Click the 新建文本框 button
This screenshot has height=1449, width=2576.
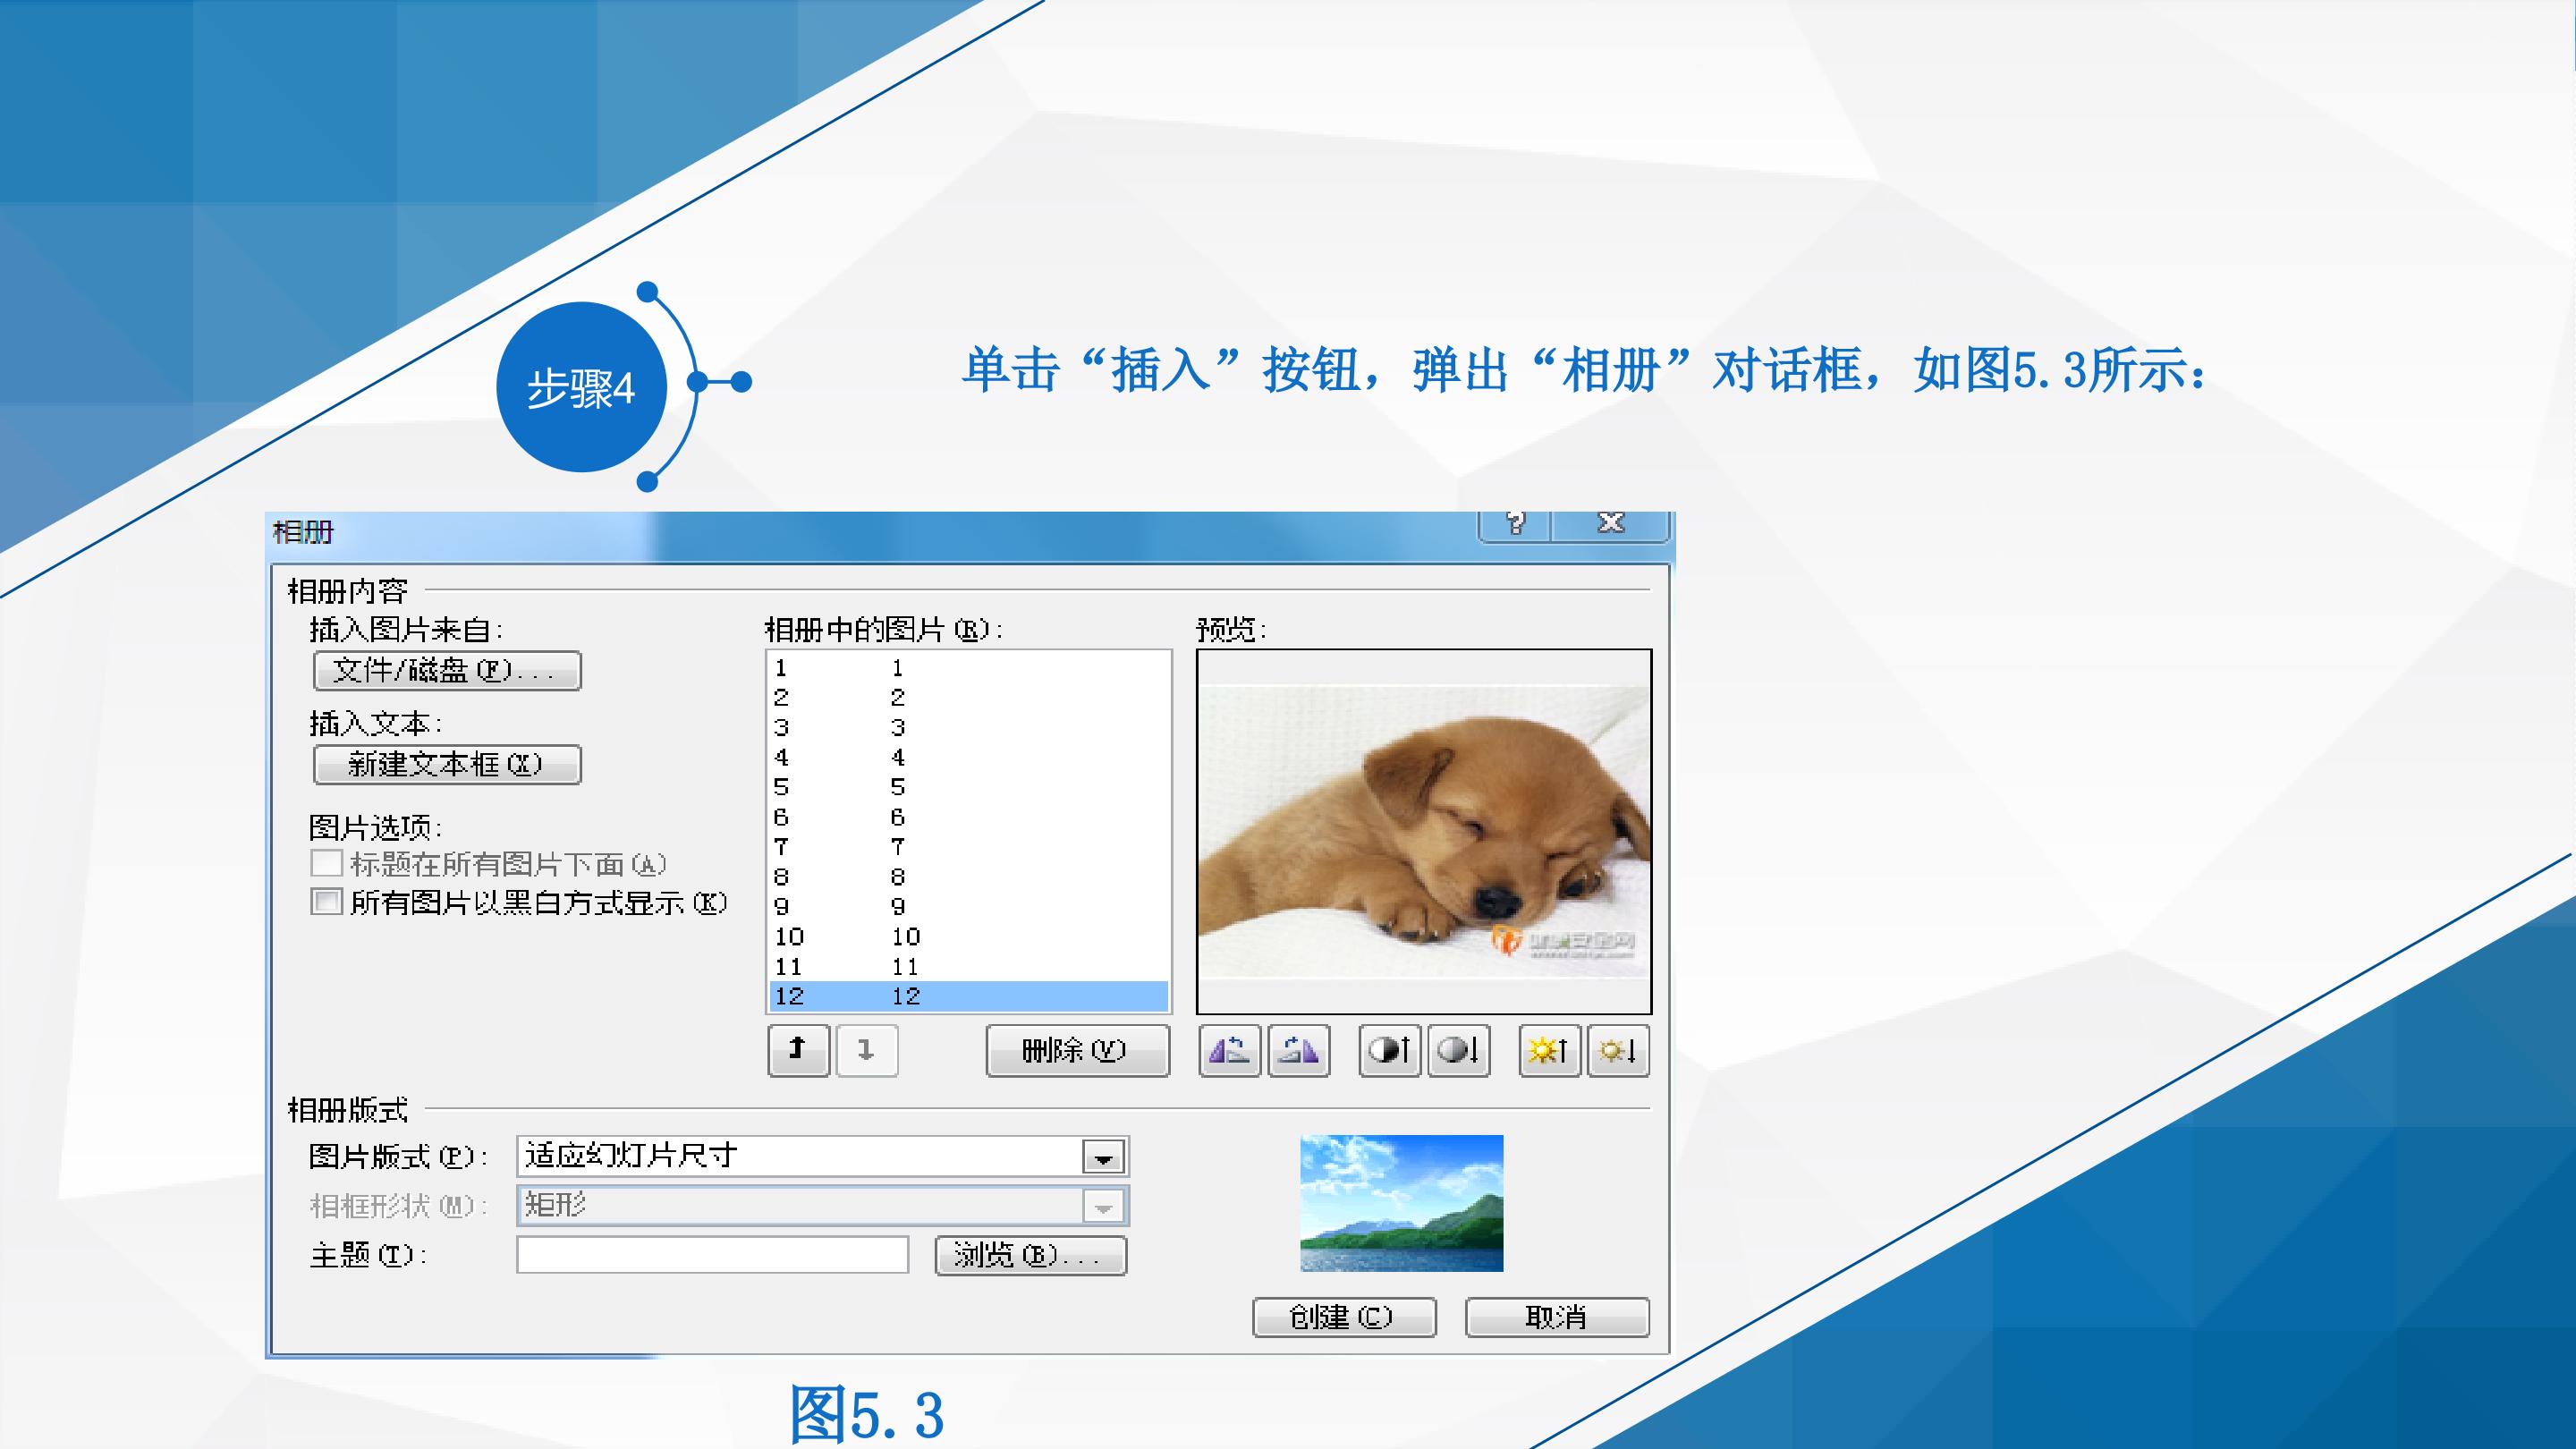(x=447, y=764)
